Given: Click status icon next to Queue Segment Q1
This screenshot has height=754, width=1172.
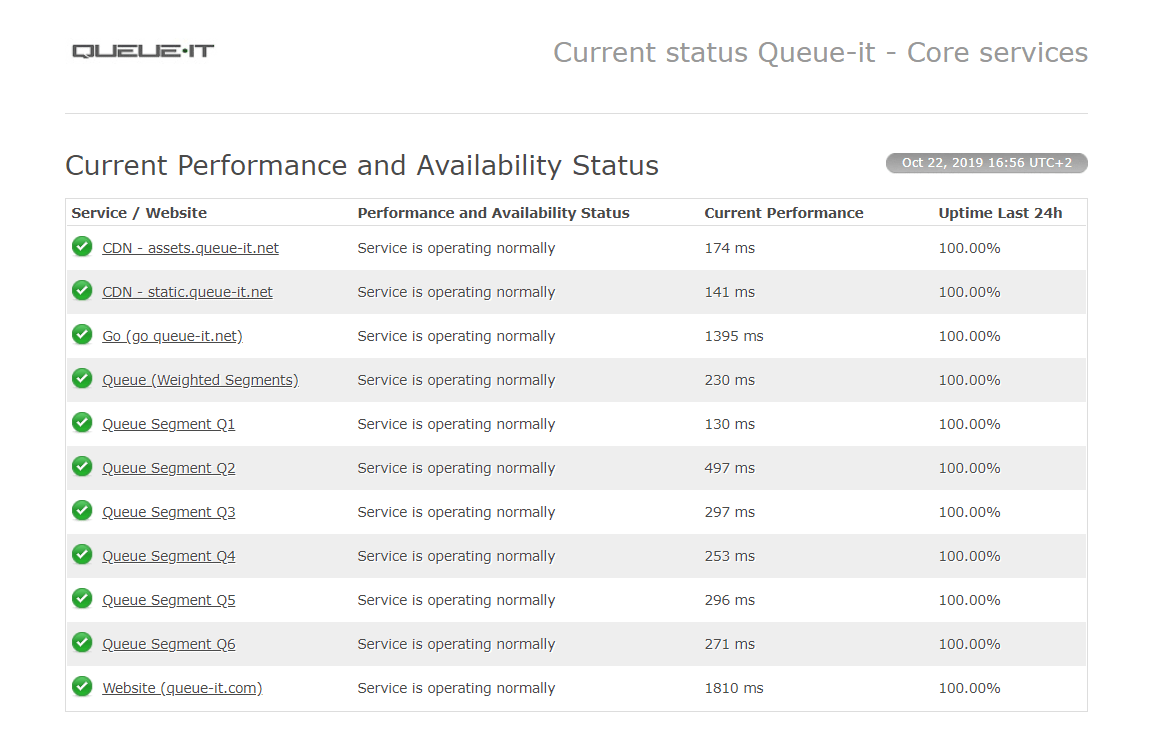Looking at the screenshot, I should pos(82,422).
